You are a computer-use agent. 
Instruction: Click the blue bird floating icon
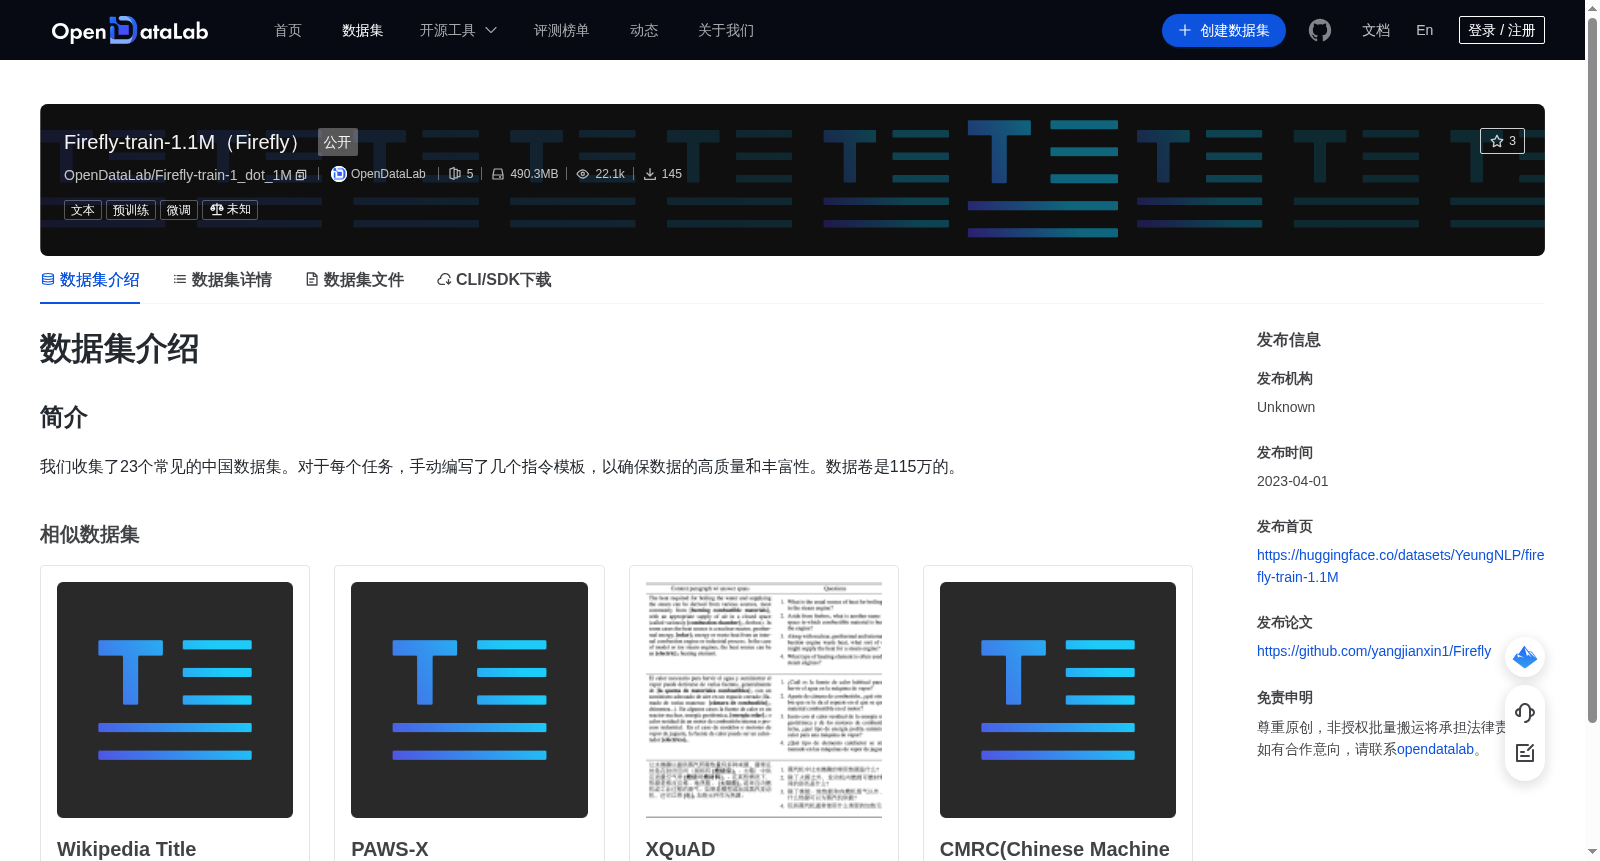[x=1525, y=657]
